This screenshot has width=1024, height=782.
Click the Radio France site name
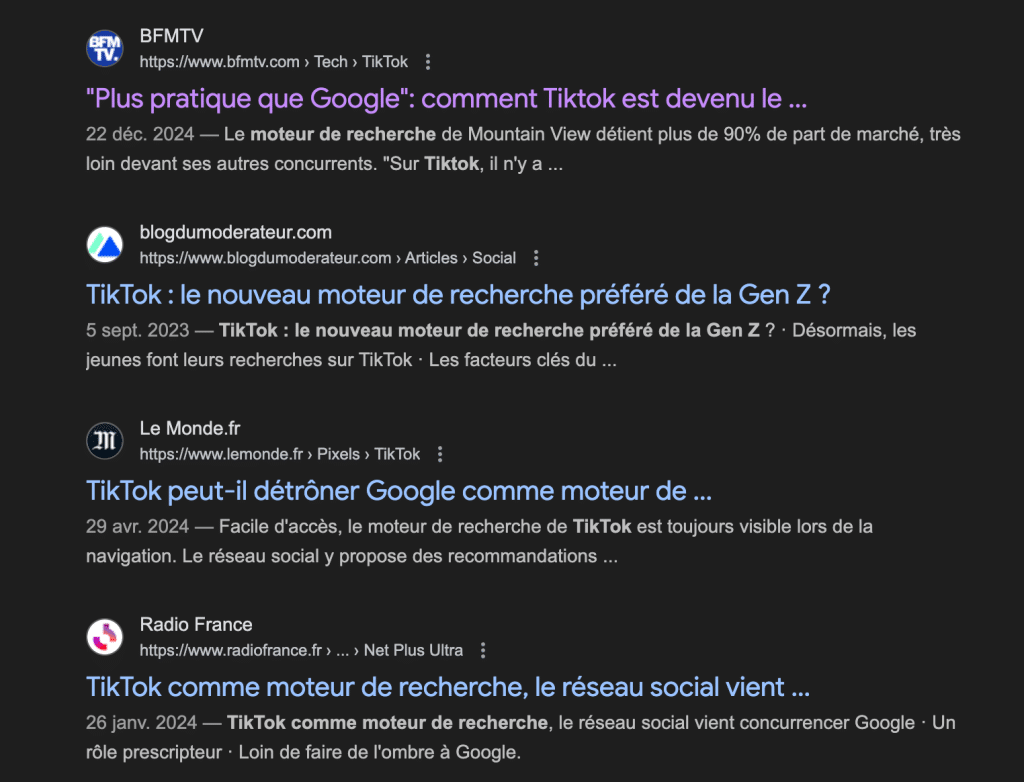[x=196, y=625]
